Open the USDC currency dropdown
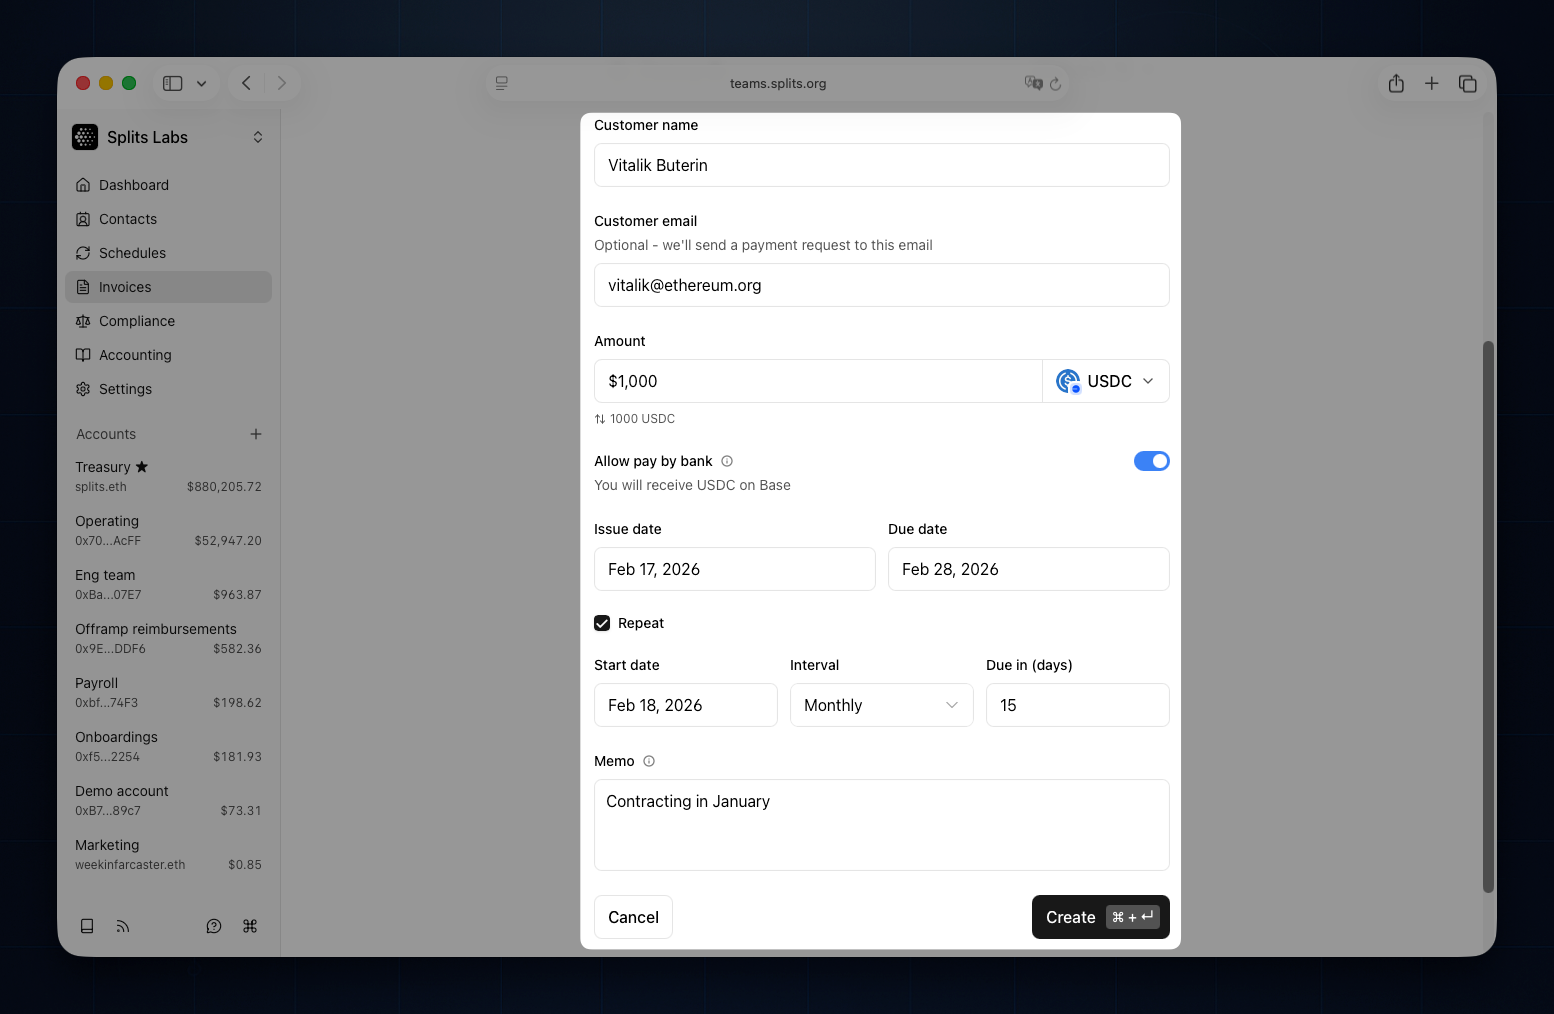Image resolution: width=1554 pixels, height=1014 pixels. (x=1105, y=381)
